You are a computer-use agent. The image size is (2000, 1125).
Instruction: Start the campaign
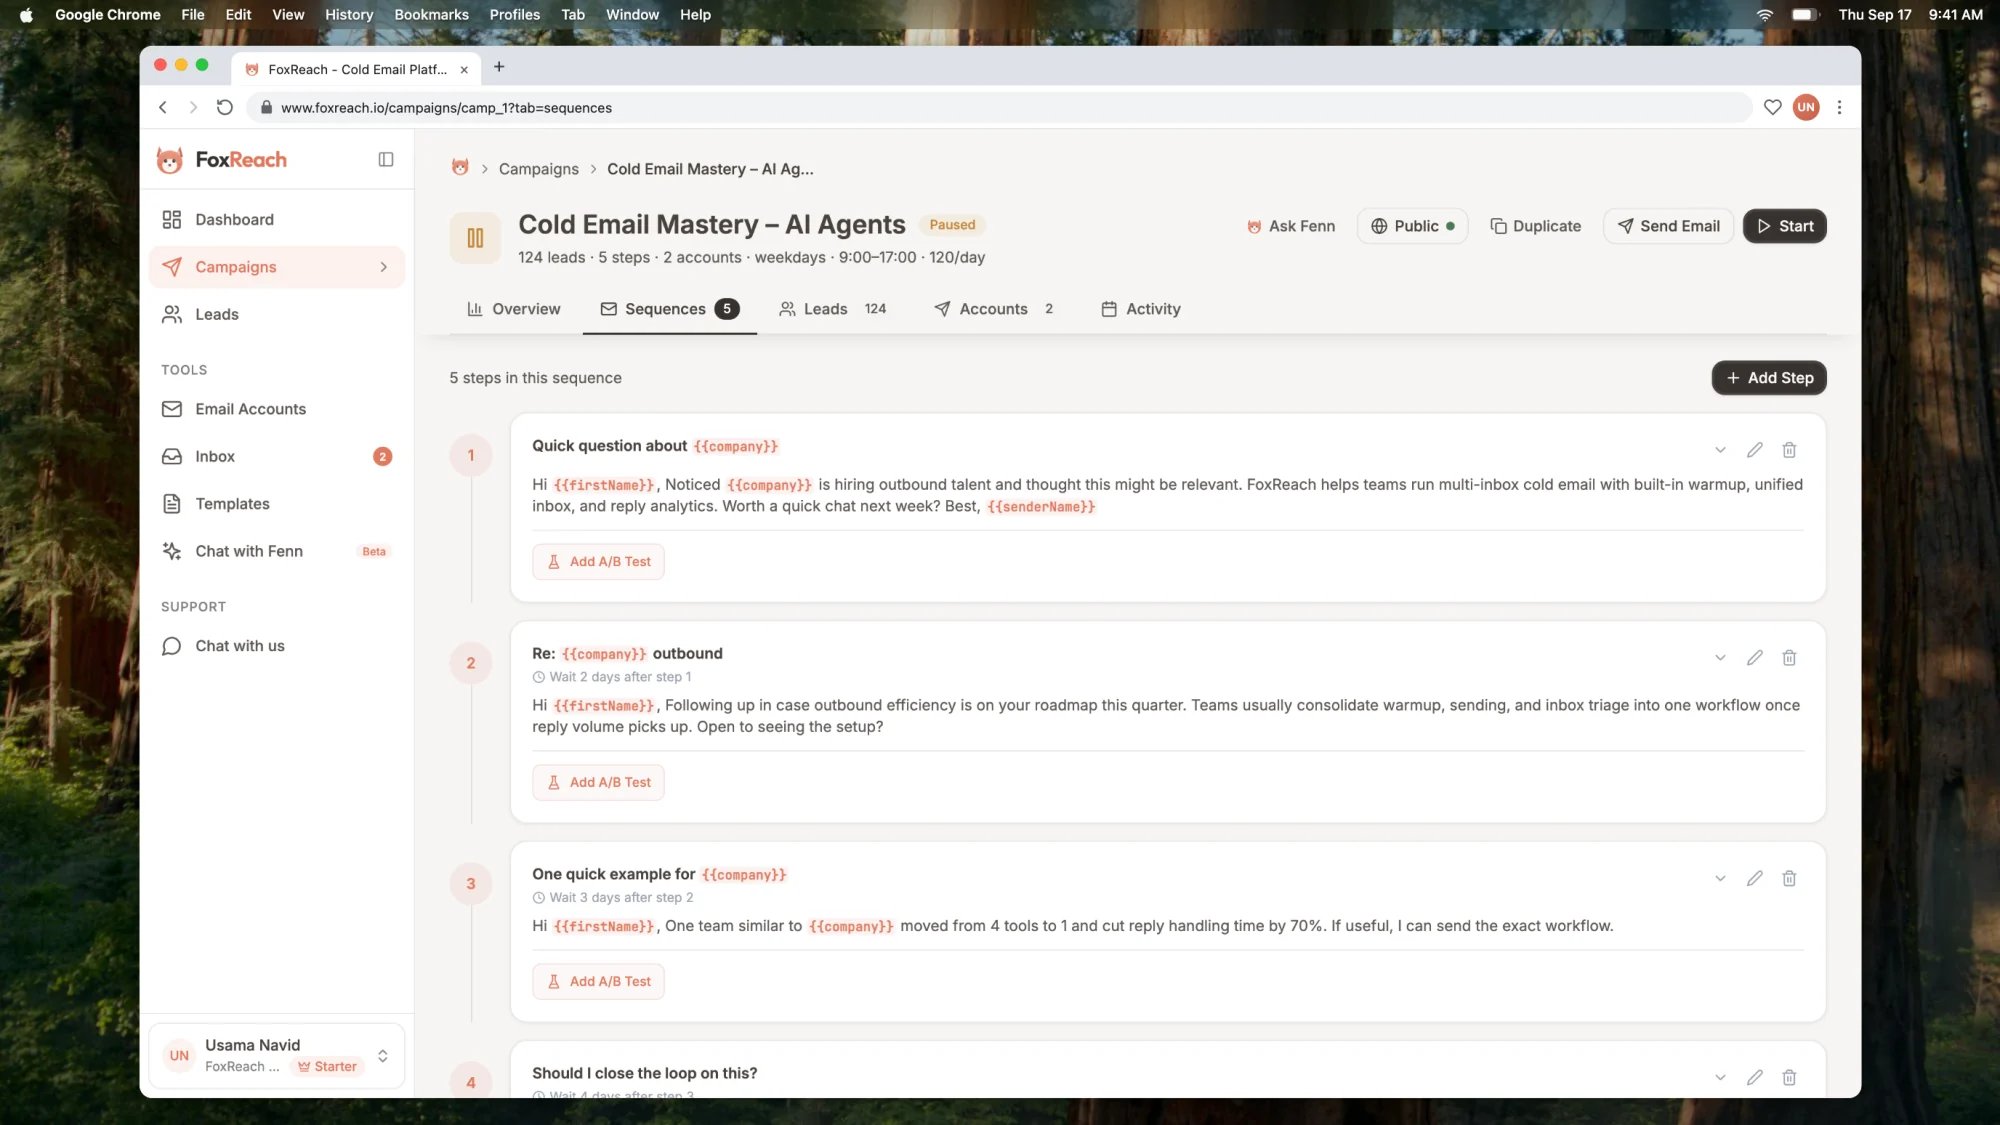[1784, 226]
